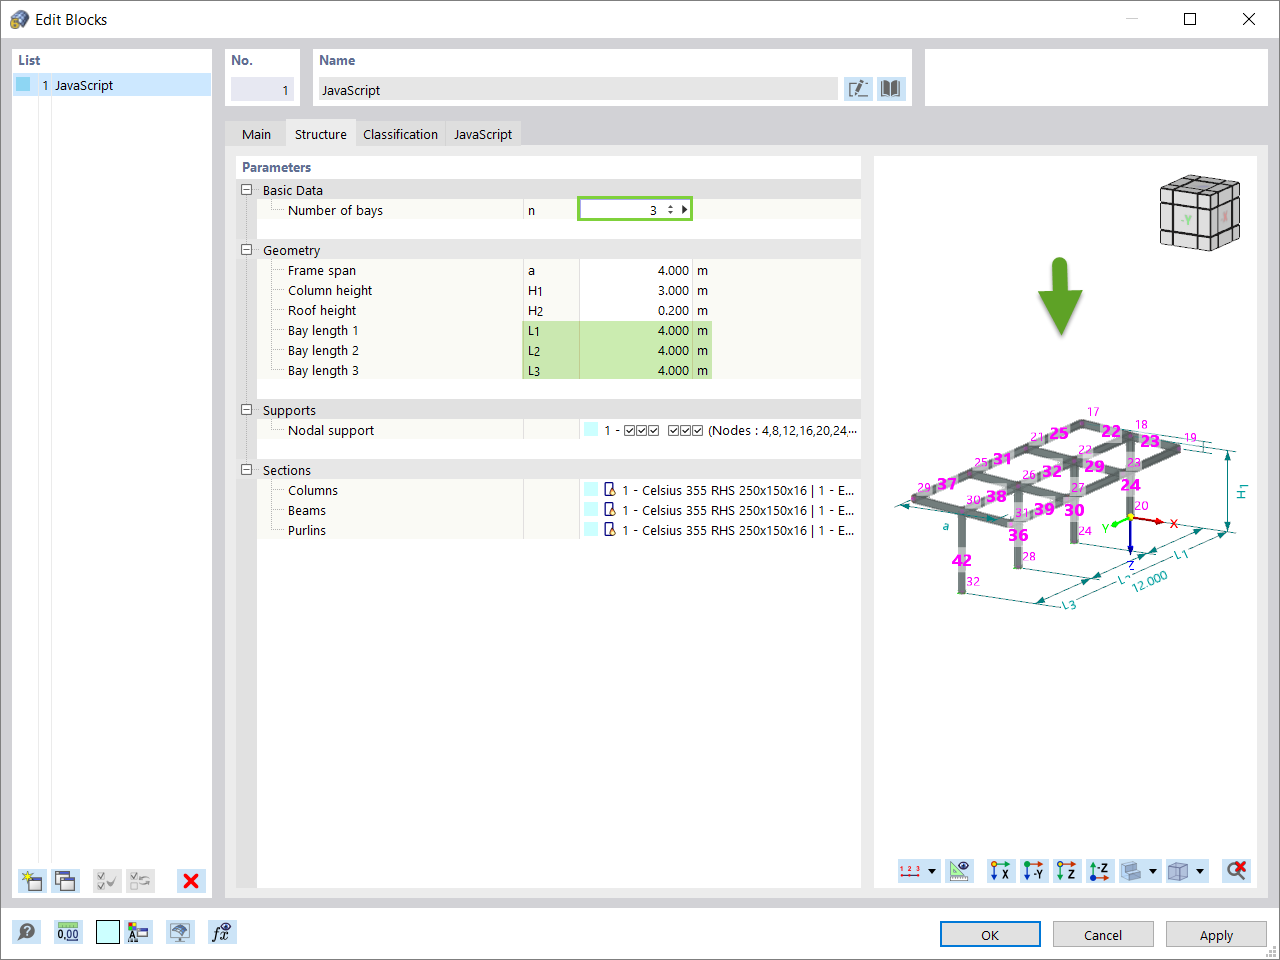
Task: Click the cancel zoom red magnifier icon
Action: click(1235, 871)
